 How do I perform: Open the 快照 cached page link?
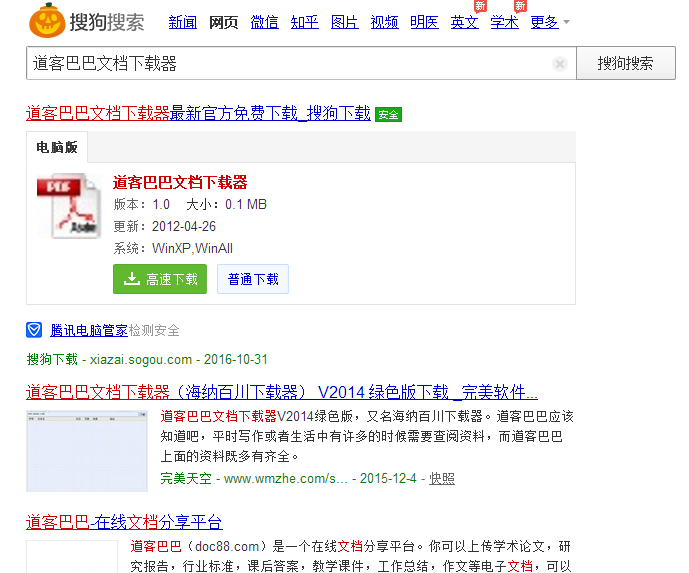pyautogui.click(x=442, y=479)
